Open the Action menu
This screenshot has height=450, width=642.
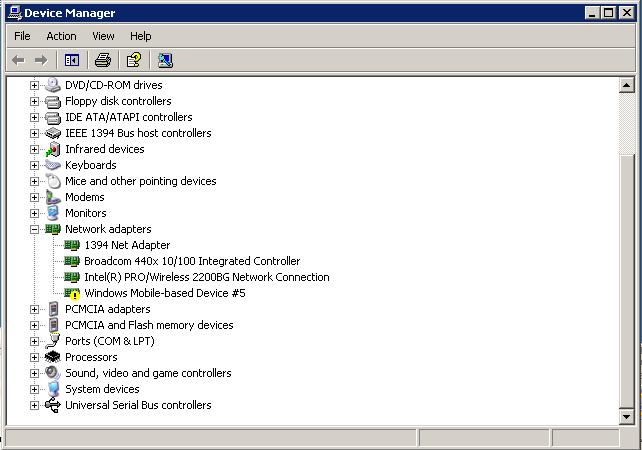coord(61,36)
